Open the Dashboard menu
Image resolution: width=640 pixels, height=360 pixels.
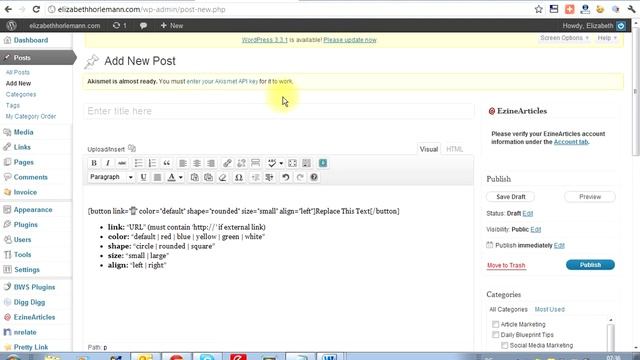point(31,40)
